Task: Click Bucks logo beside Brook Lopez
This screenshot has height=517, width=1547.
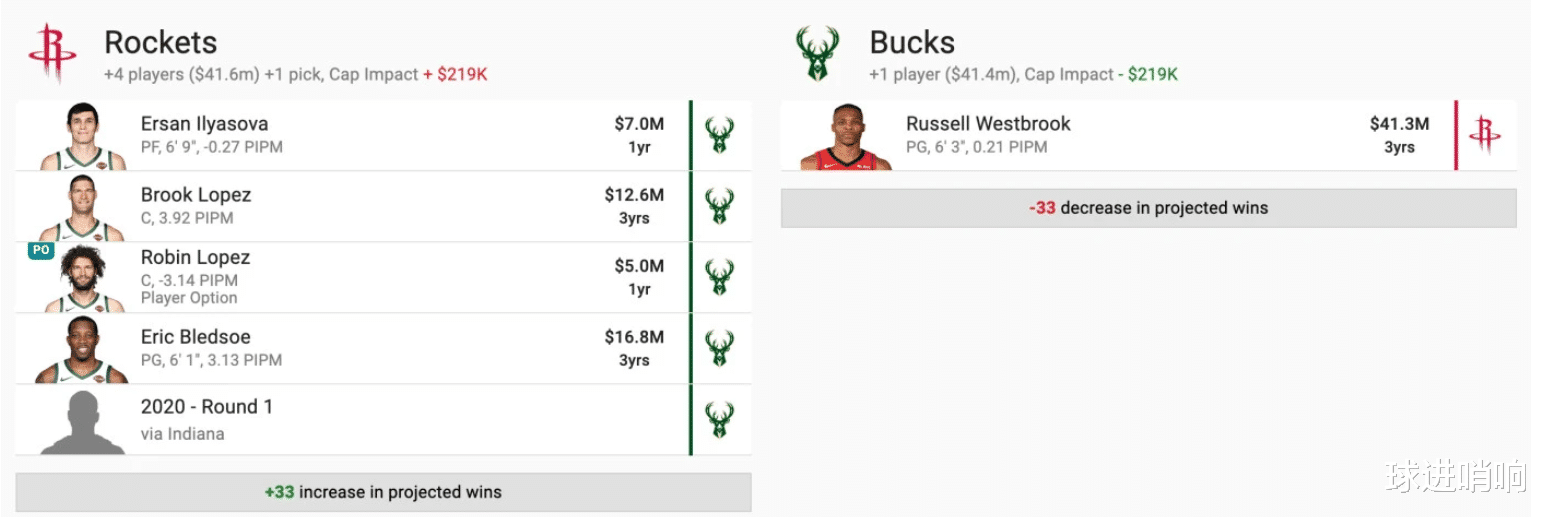Action: pos(719,206)
